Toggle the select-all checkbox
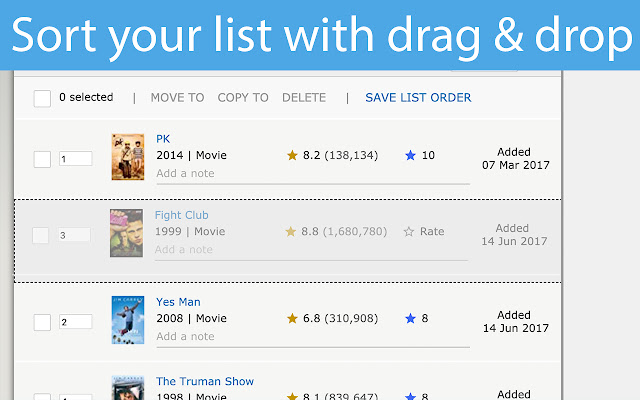 tap(42, 98)
